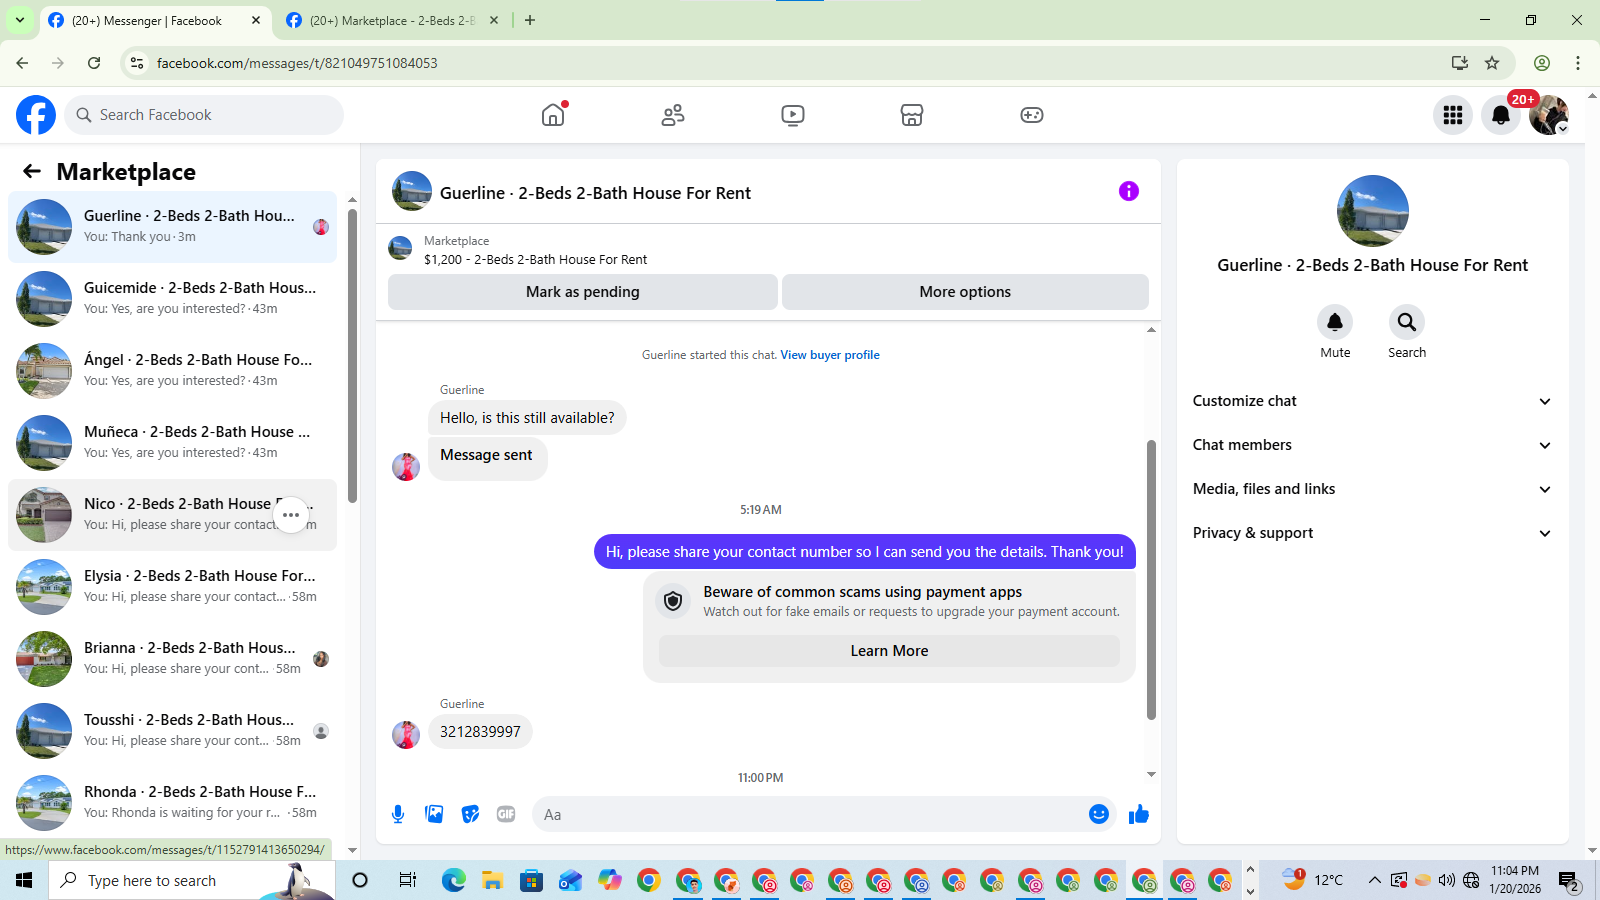
Task: Click Mark as pending button
Action: point(583,292)
